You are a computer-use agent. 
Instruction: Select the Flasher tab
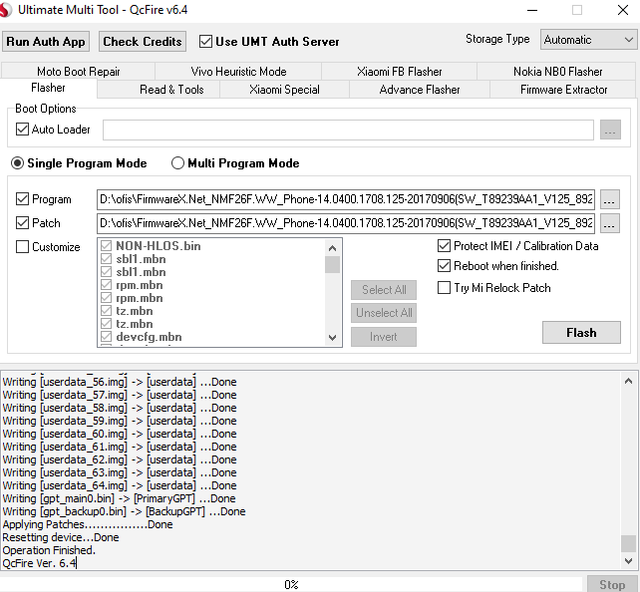pyautogui.click(x=48, y=88)
